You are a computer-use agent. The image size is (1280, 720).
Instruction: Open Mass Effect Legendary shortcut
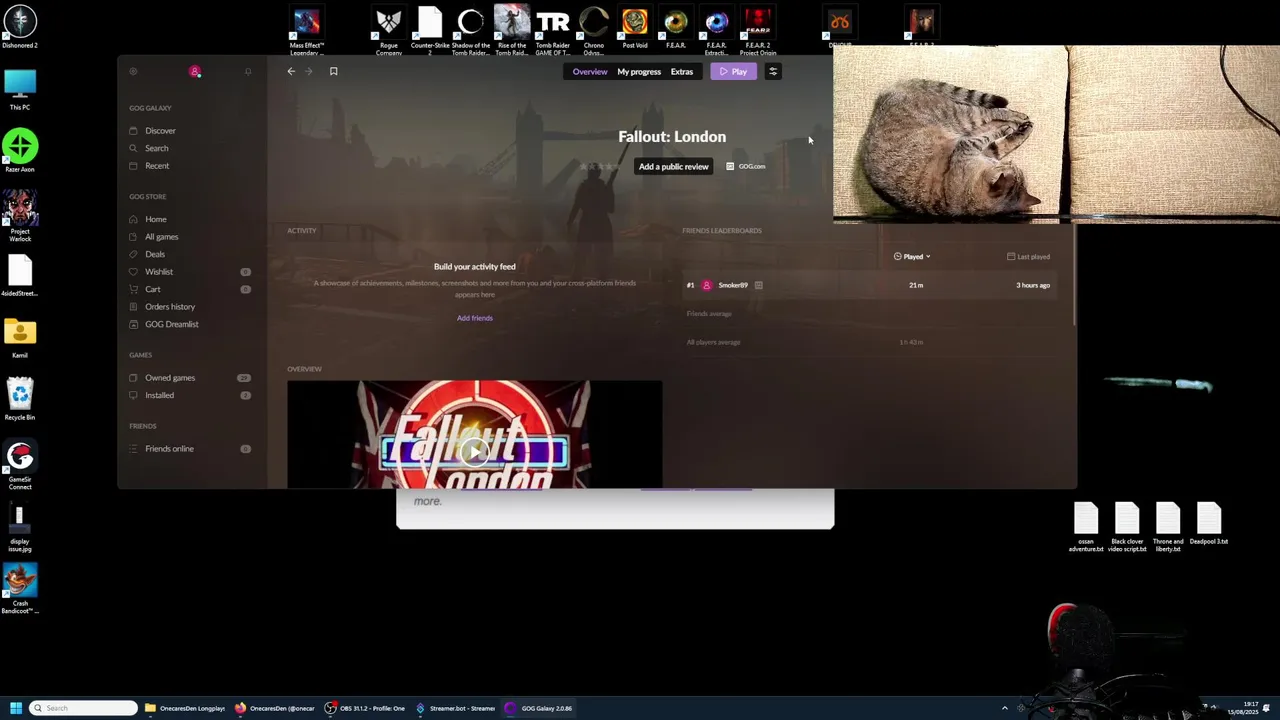click(x=307, y=30)
